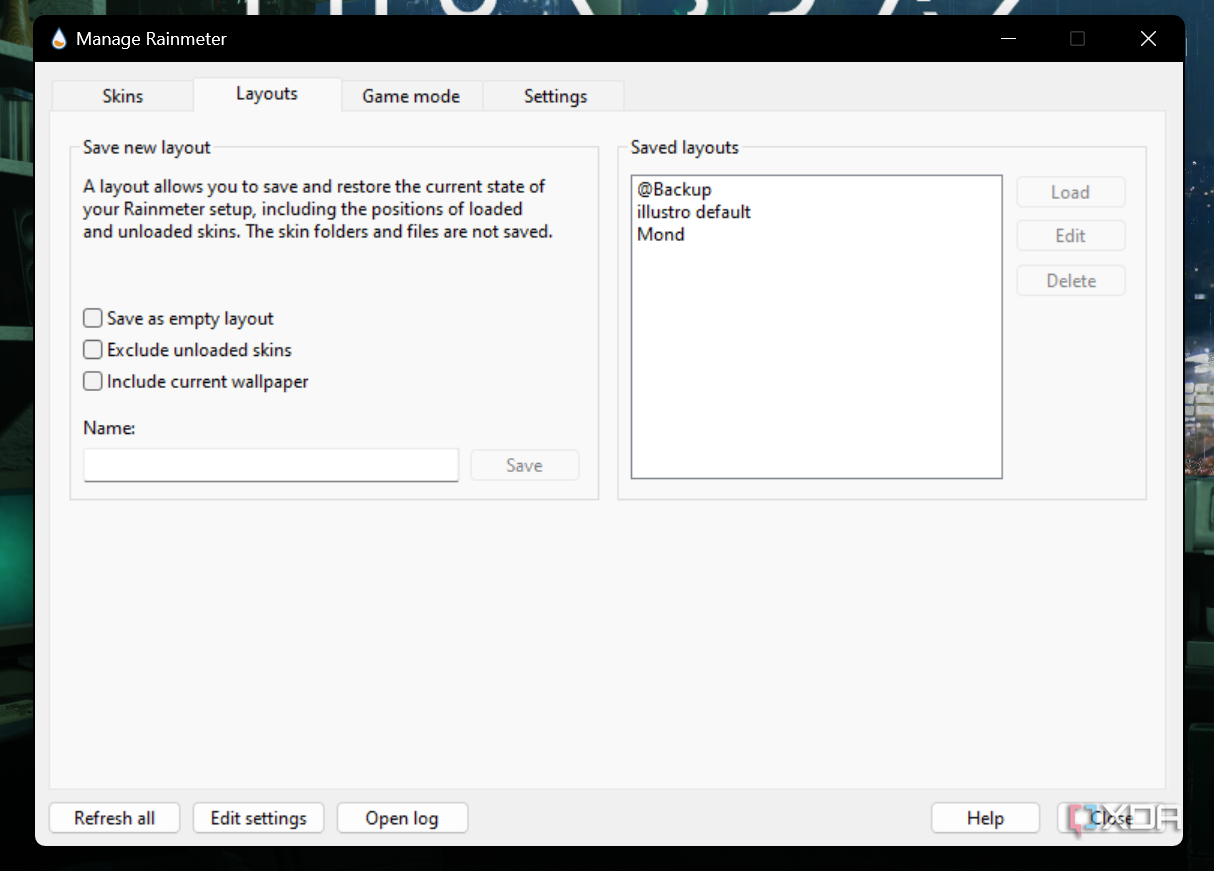The image size is (1214, 871).
Task: Select @Backup in saved layouts list
Action: [x=674, y=190]
